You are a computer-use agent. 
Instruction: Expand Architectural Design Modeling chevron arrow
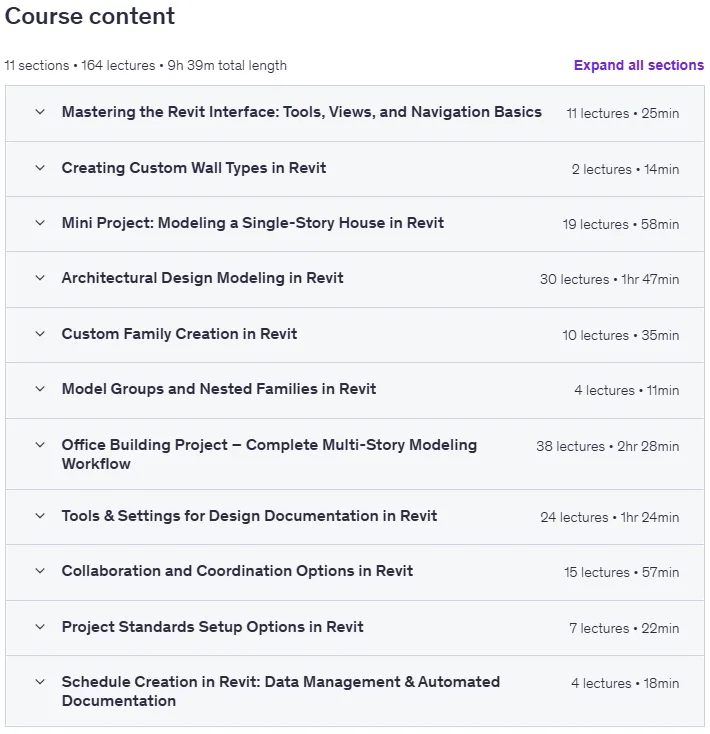[x=40, y=278]
